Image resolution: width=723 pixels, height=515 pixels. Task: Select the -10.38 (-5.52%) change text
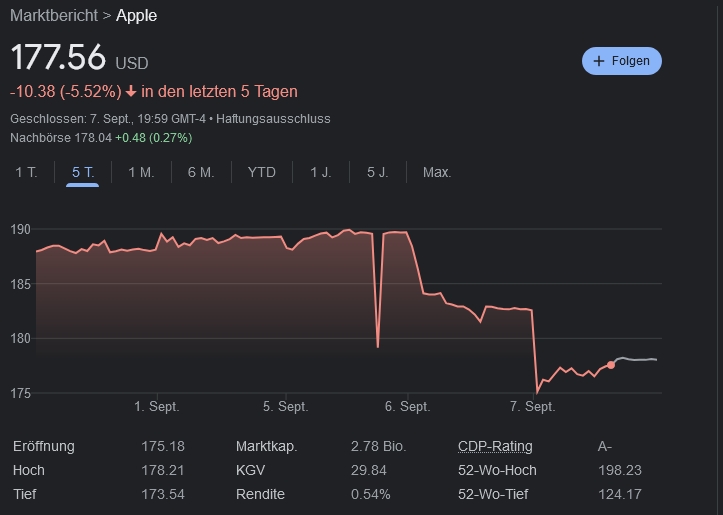(65, 91)
